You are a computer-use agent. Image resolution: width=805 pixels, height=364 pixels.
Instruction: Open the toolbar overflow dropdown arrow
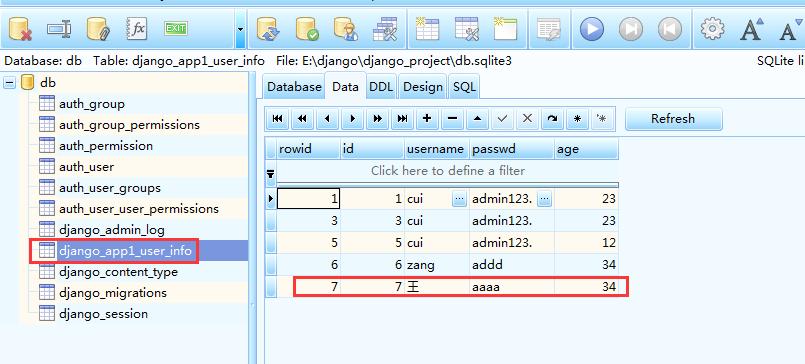pos(240,29)
